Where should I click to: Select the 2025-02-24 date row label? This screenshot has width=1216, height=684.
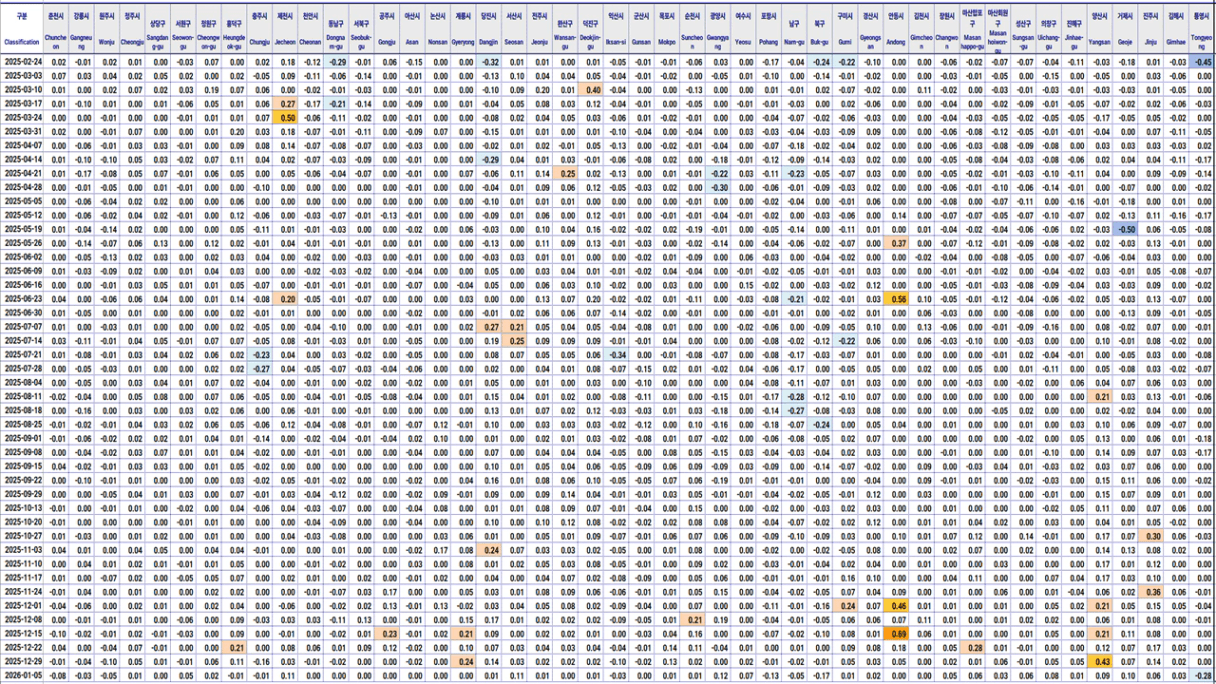point(22,62)
